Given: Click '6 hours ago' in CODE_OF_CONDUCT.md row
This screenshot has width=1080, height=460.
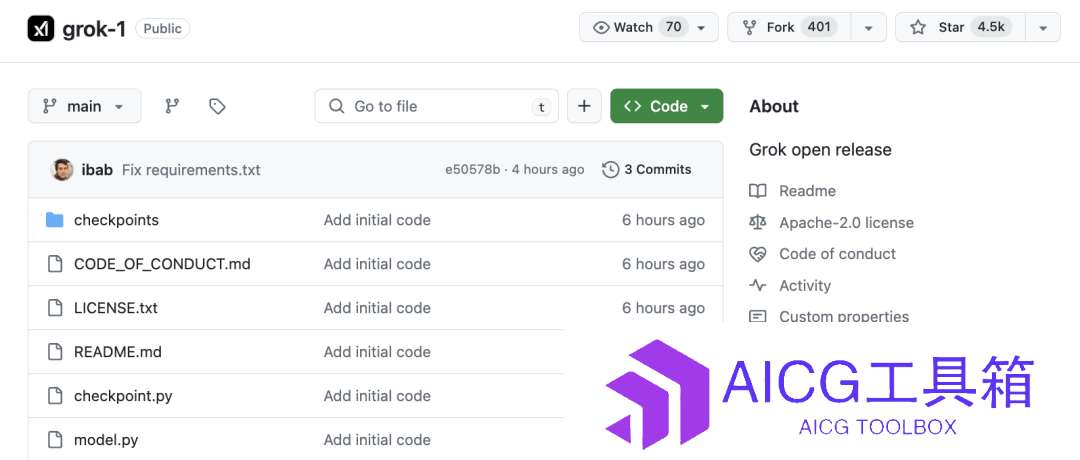Looking at the screenshot, I should 663,264.
